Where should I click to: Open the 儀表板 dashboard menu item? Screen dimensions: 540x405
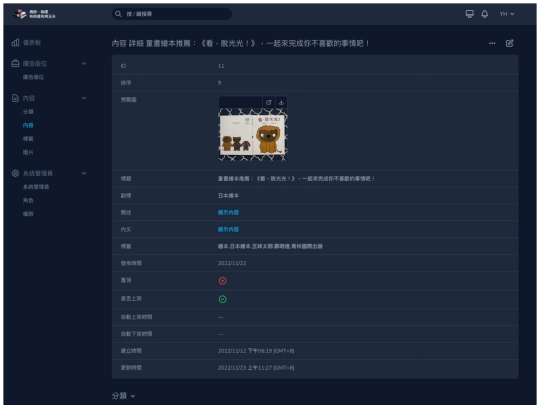point(32,43)
